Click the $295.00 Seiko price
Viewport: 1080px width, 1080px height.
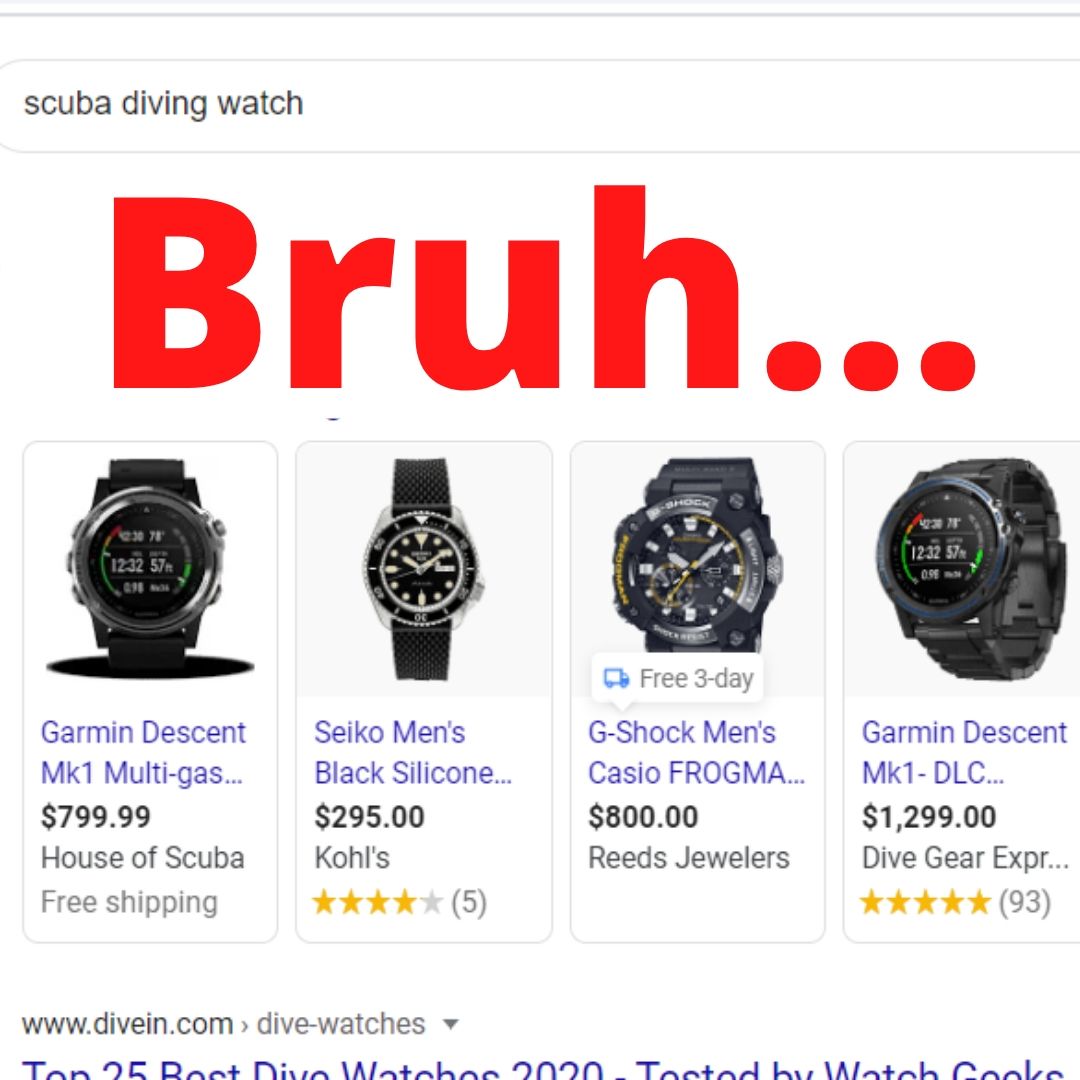(369, 817)
